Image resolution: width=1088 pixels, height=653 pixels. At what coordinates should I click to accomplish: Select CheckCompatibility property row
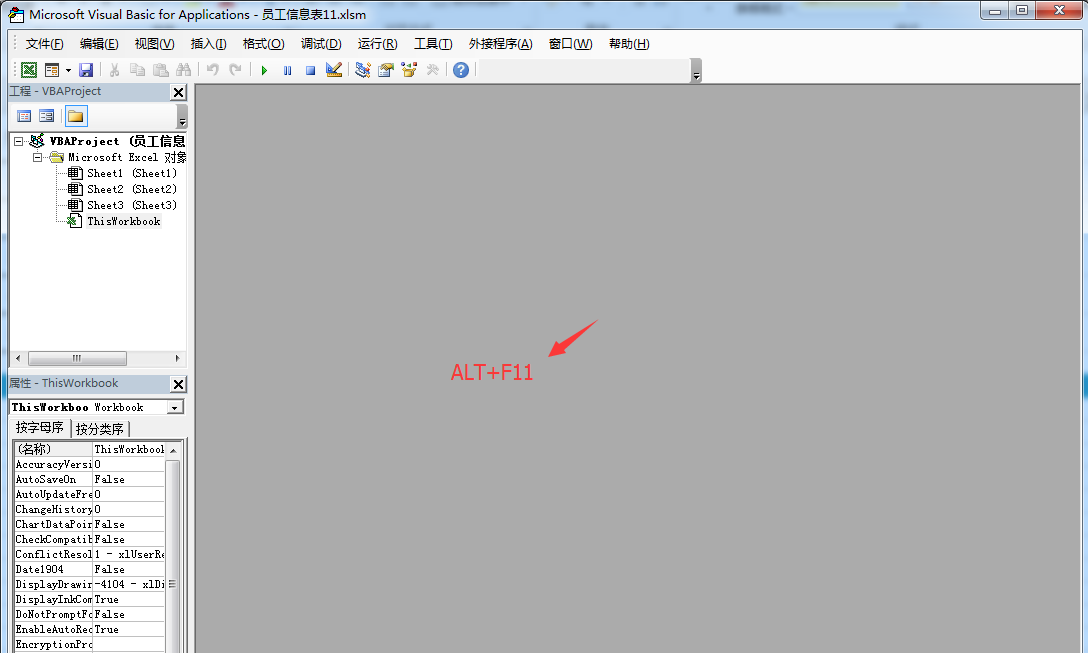coord(90,540)
